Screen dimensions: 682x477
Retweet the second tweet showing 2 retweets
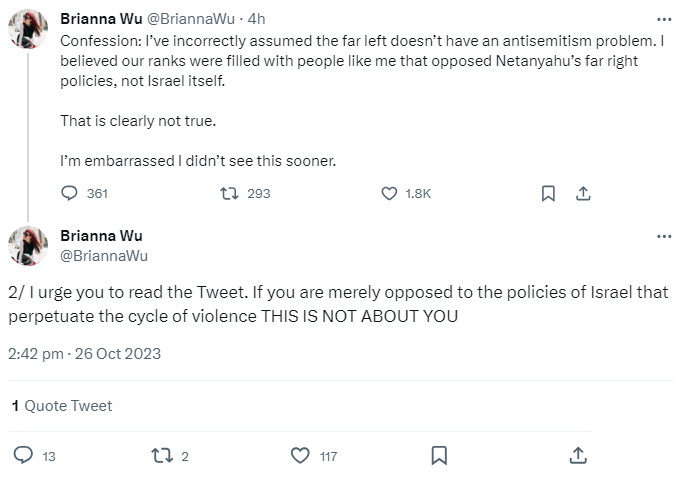coord(162,456)
